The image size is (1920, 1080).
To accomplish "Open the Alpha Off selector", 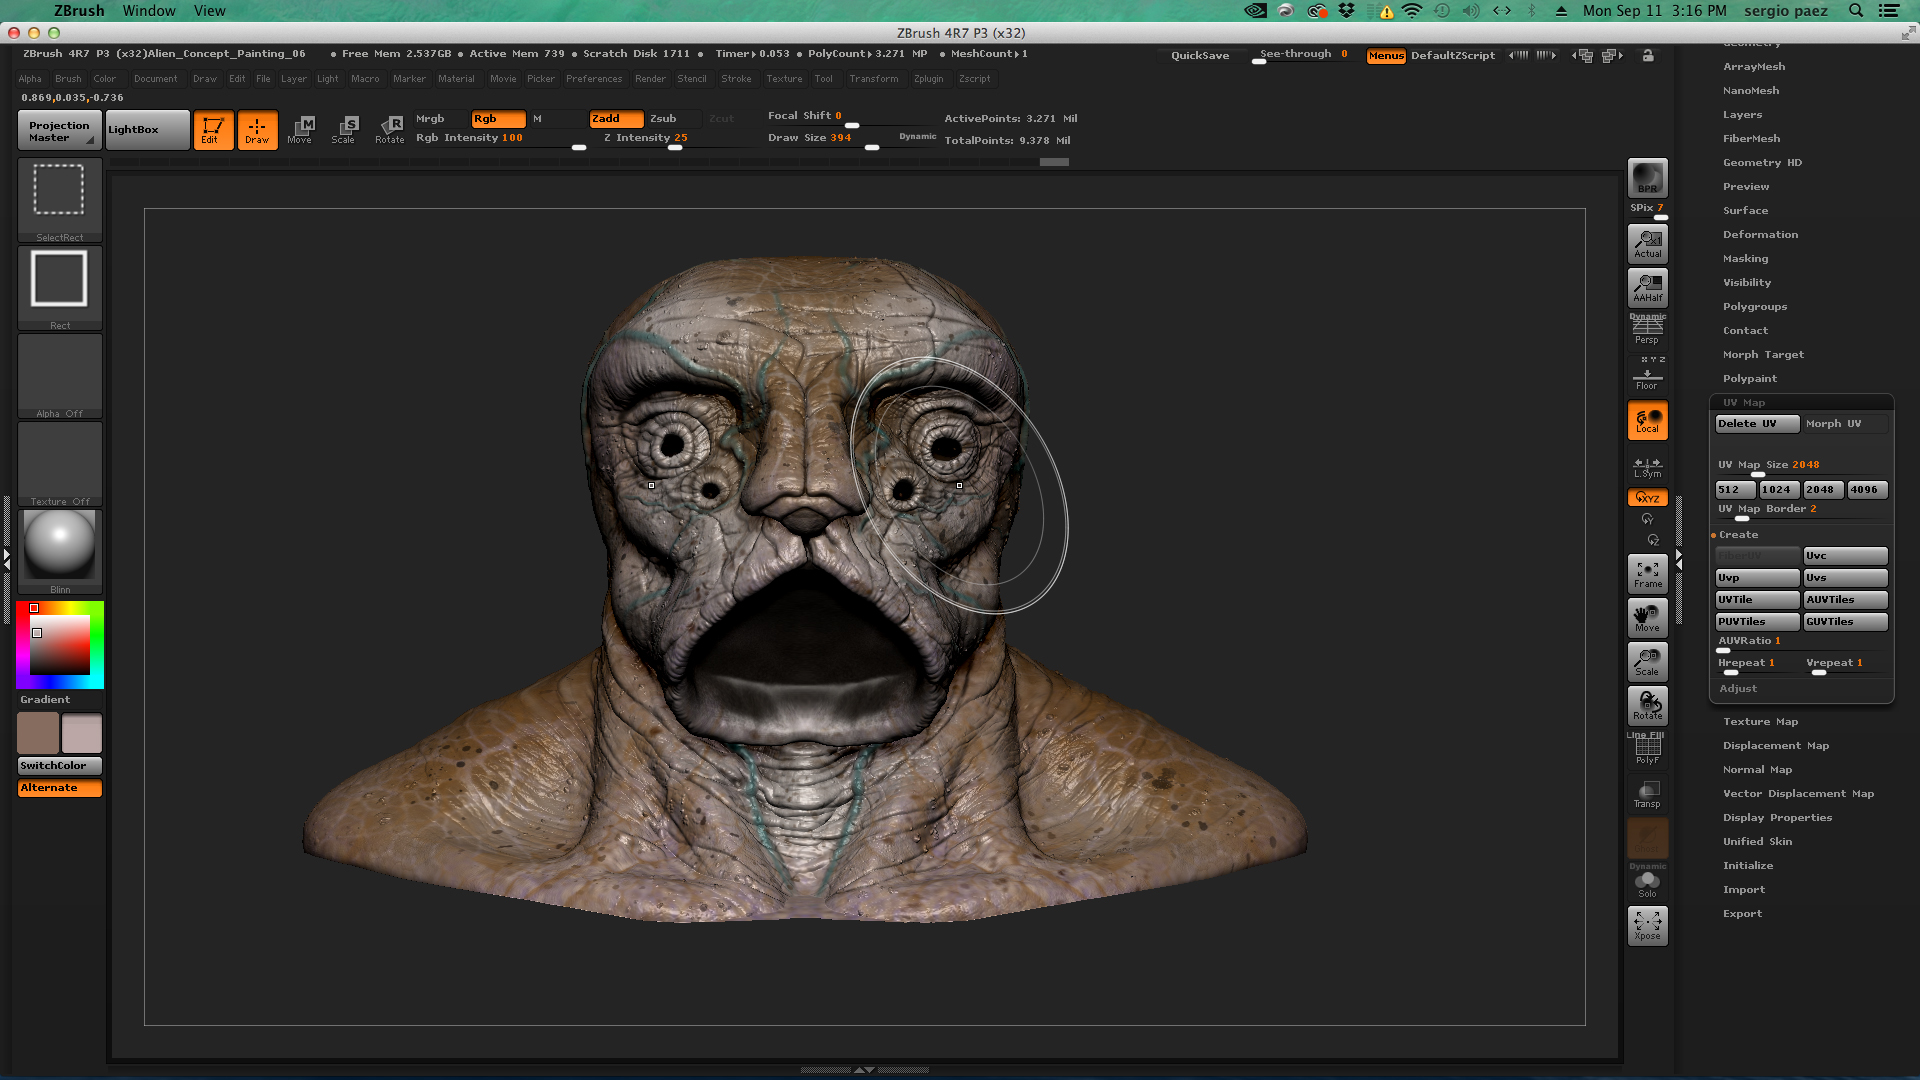I will tap(60, 376).
